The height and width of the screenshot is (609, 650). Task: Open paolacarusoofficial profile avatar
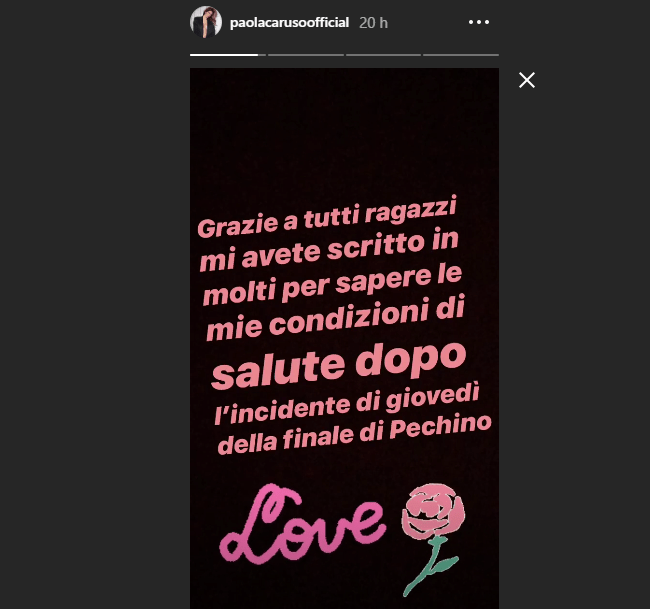[206, 22]
